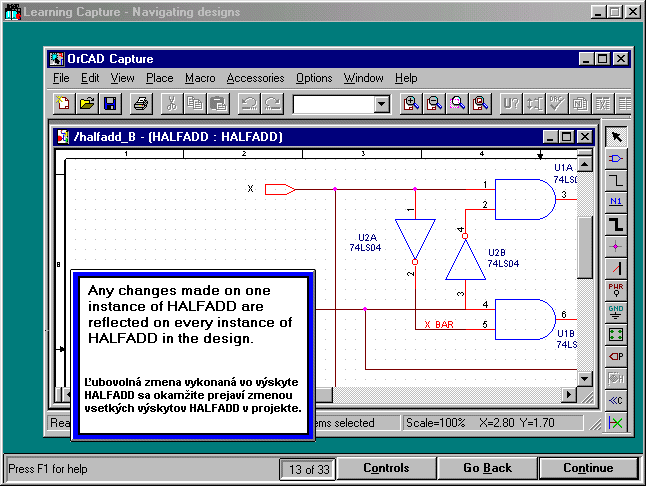This screenshot has height=486, width=646.
Task: Click the schematic vertical scrollbar down arrow
Action: [x=585, y=378]
